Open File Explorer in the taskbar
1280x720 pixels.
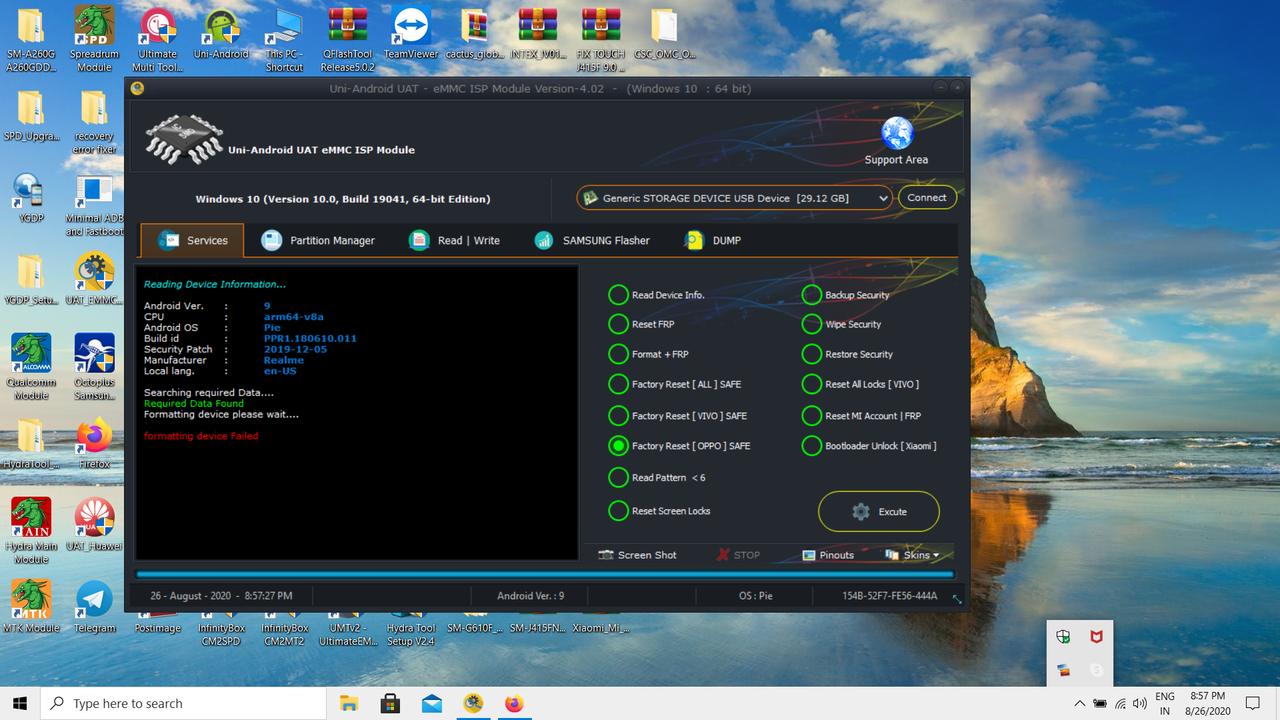click(348, 703)
